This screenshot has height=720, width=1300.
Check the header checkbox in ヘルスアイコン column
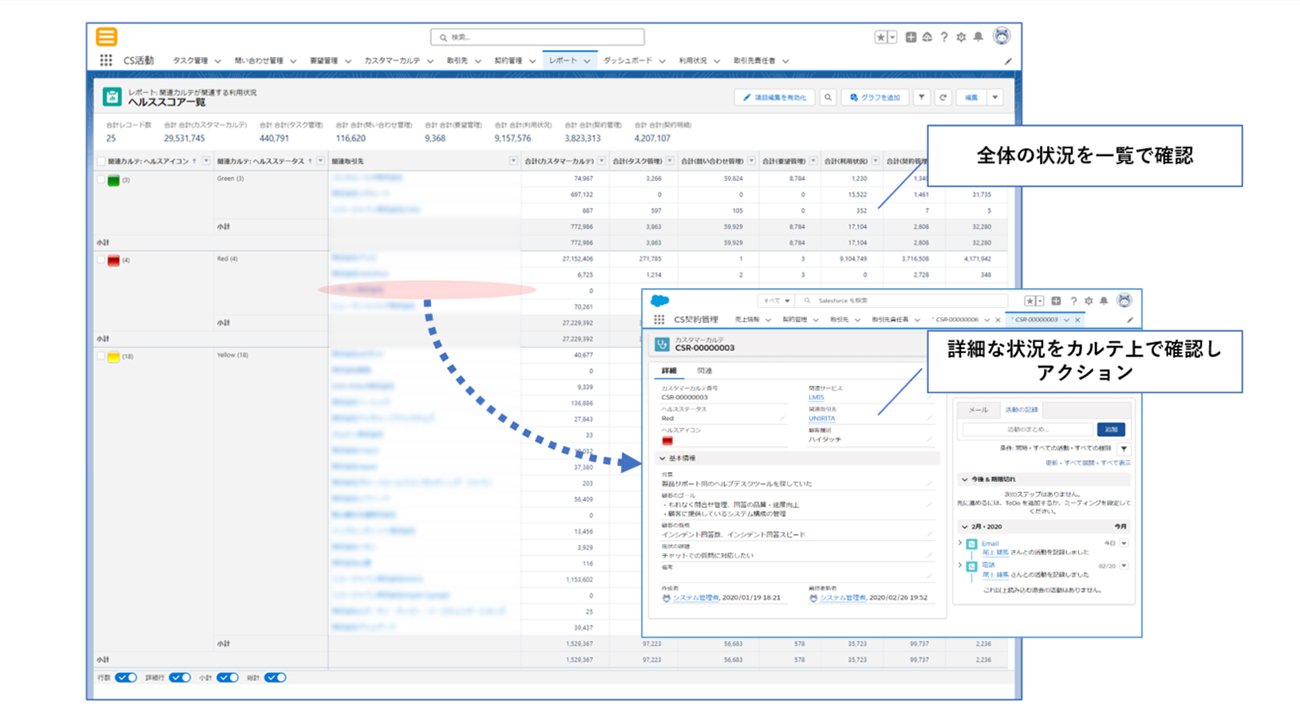[101, 160]
